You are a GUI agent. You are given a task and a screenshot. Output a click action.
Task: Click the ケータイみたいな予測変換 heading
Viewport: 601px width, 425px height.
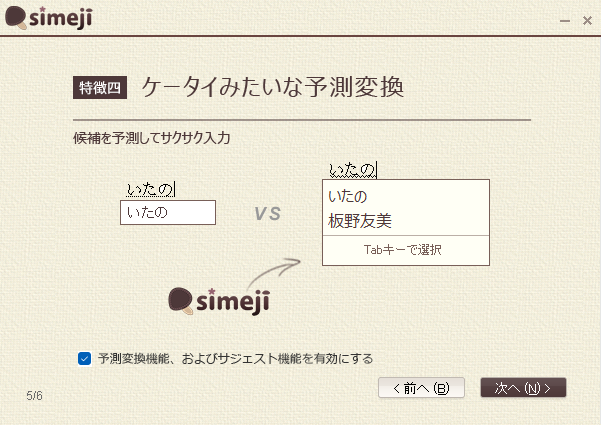coord(273,86)
